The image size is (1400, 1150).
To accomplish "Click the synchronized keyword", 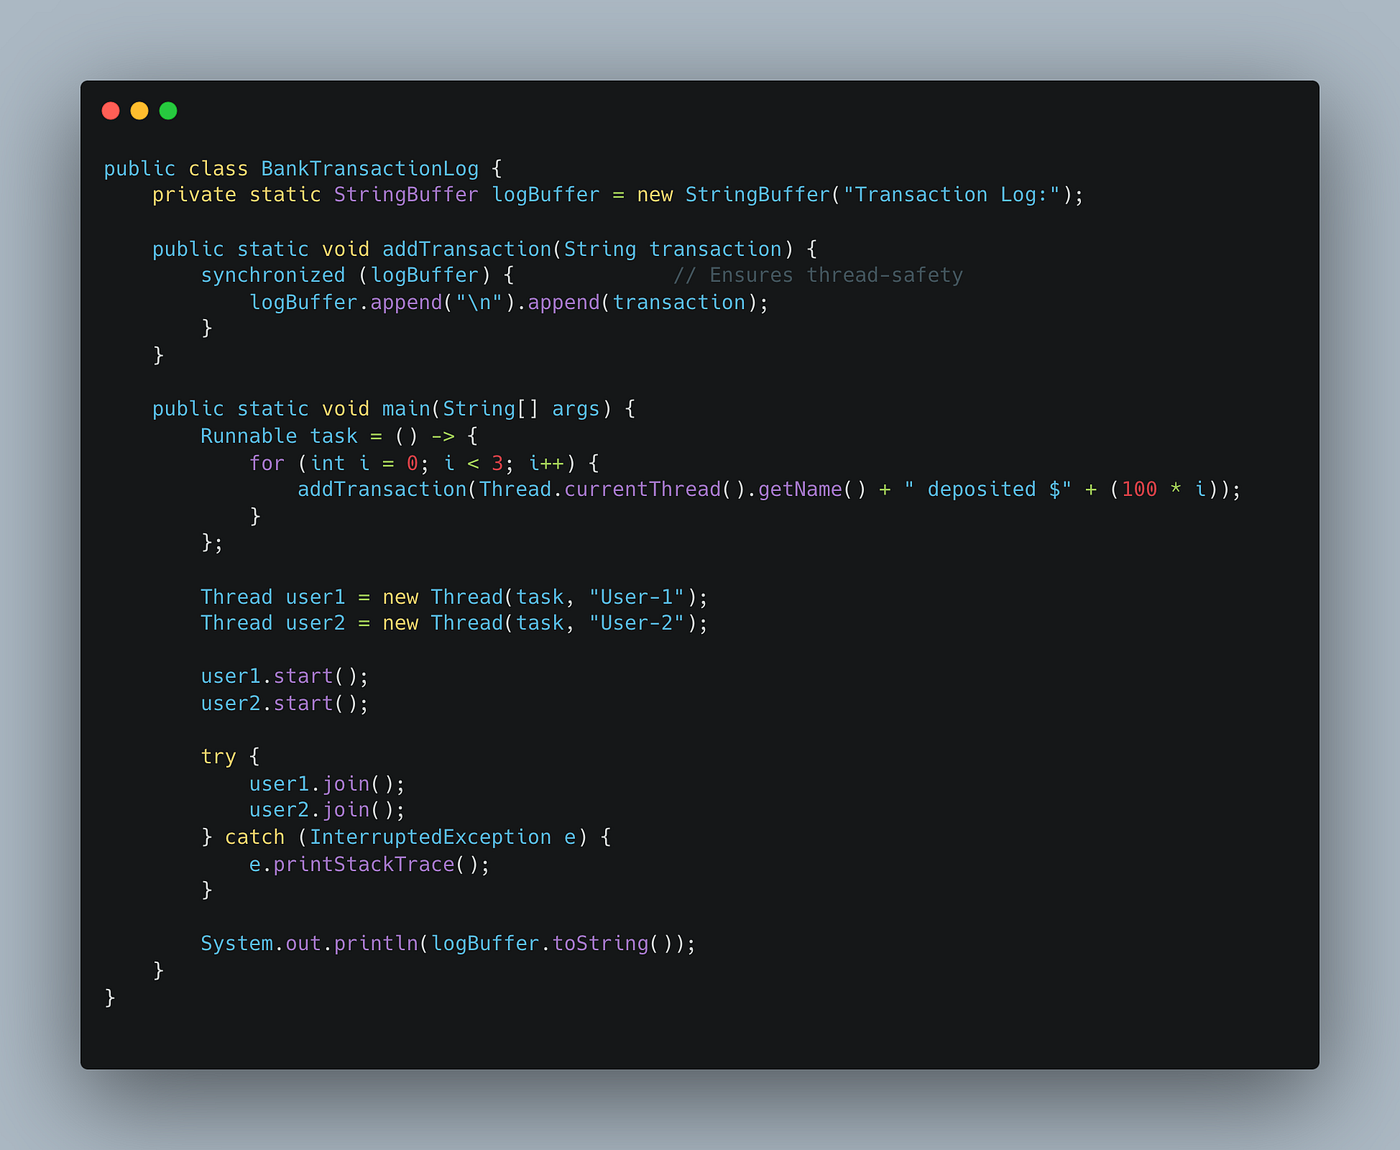I will tap(273, 275).
